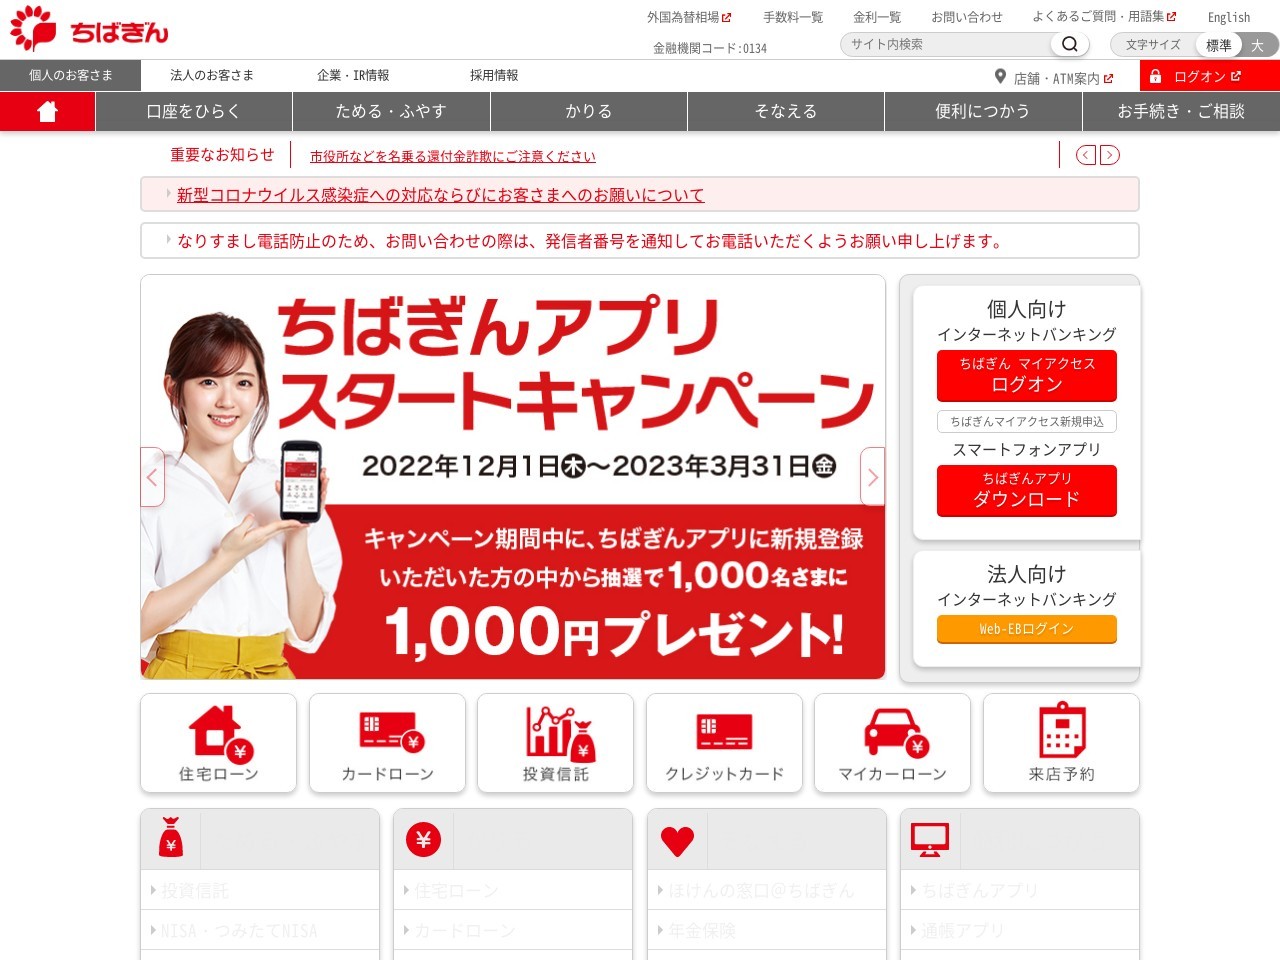Open 手数料一覧 link

point(793,17)
